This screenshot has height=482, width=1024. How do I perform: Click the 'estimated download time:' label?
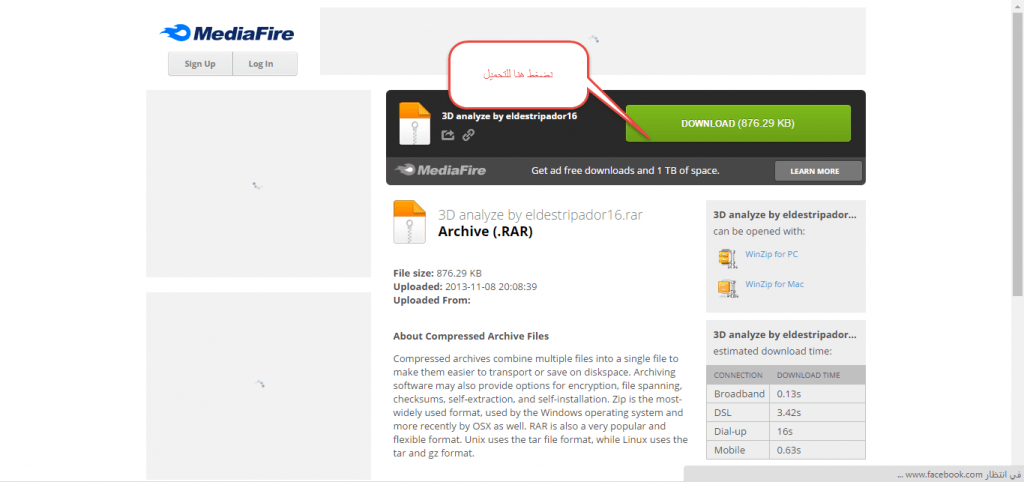click(772, 351)
